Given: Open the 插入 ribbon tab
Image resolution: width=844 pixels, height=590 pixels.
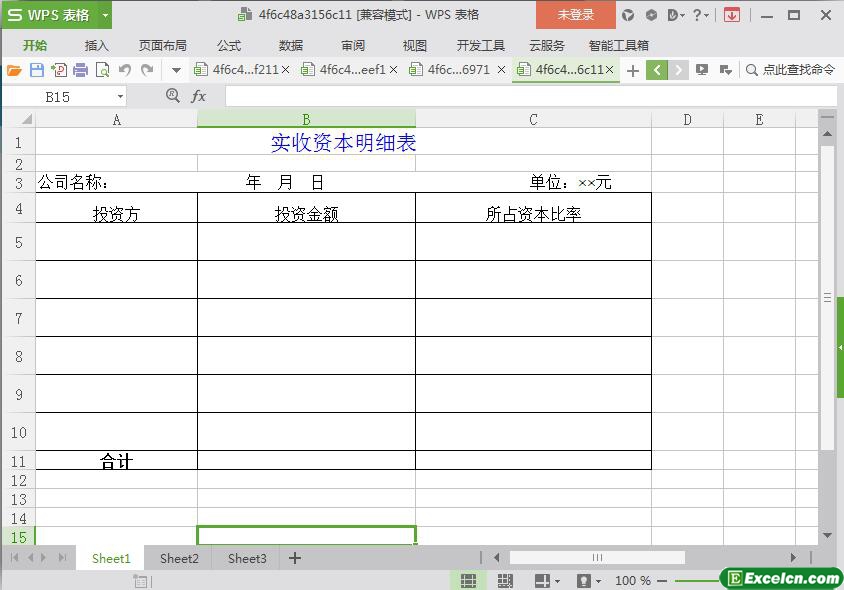Looking at the screenshot, I should point(96,45).
